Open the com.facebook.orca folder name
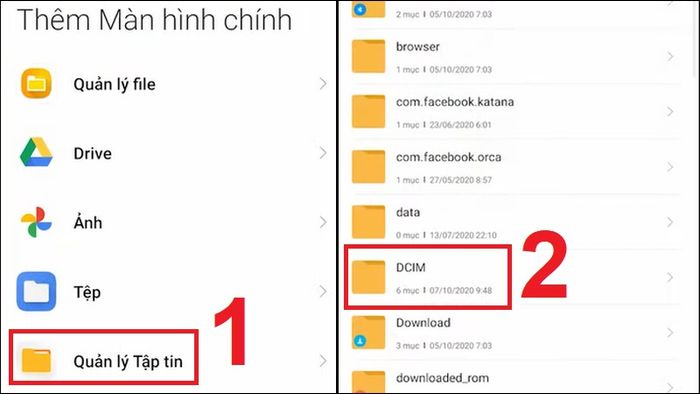This screenshot has height=394, width=700. pos(448,157)
